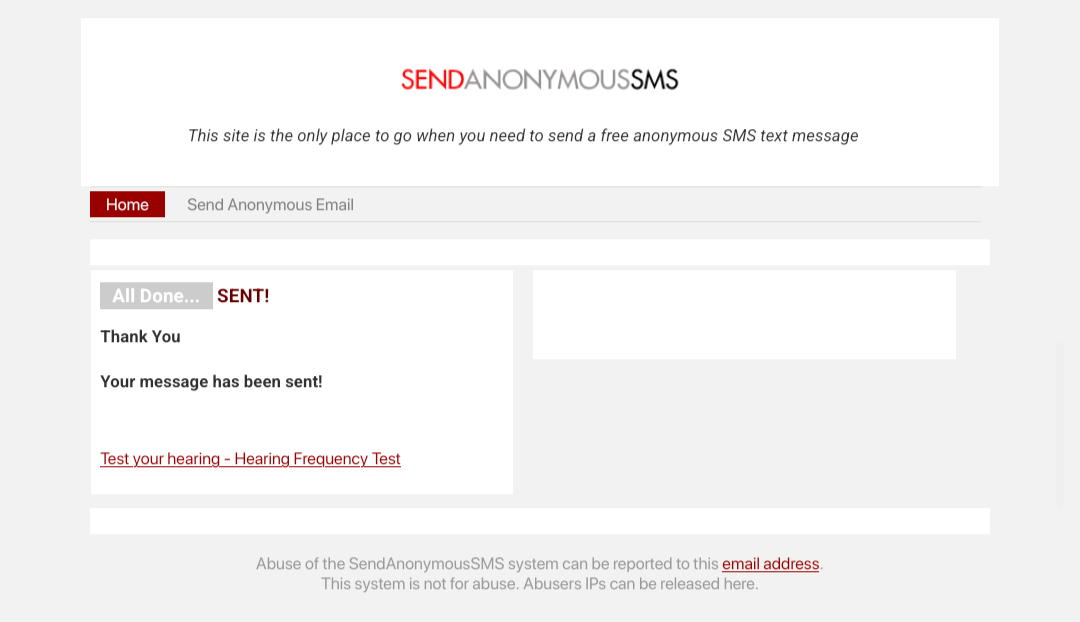Click the blank banner strip below confirmation panel
Viewport: 1080px width, 622px height.
(540, 521)
